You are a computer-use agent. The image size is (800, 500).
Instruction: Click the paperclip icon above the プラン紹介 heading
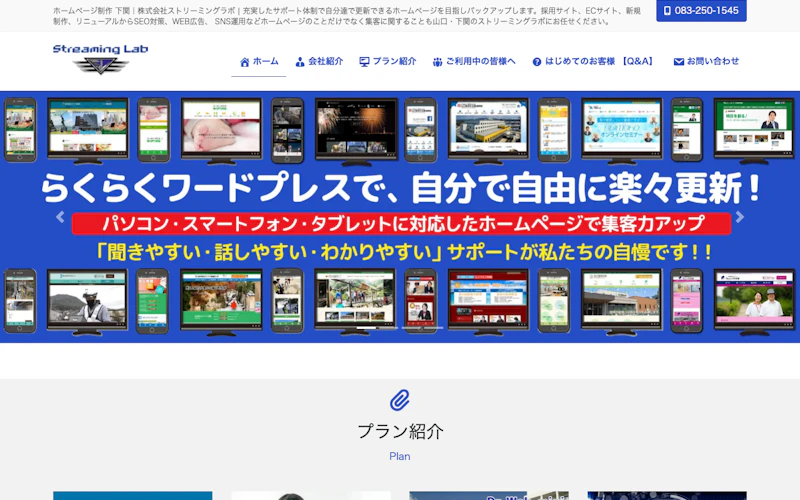(x=400, y=401)
